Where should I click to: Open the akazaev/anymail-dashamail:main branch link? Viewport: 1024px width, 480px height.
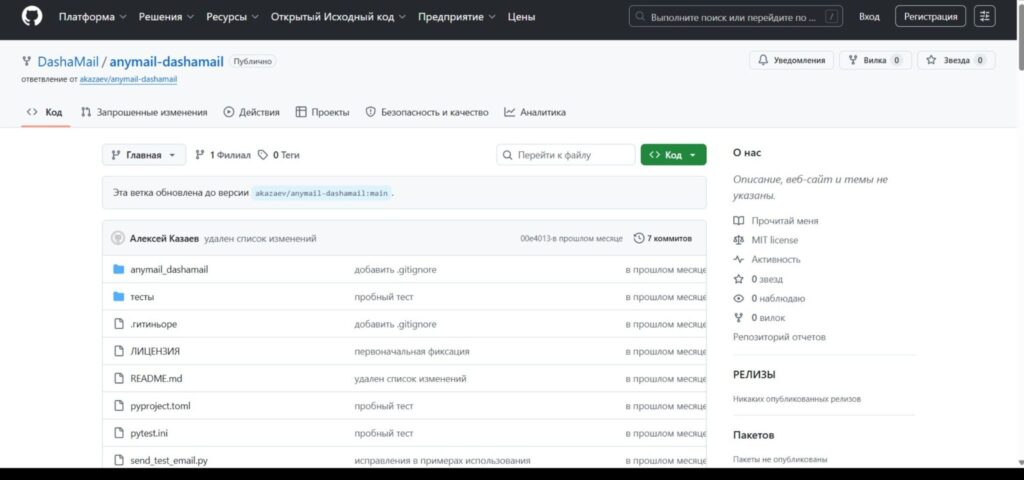(x=321, y=193)
